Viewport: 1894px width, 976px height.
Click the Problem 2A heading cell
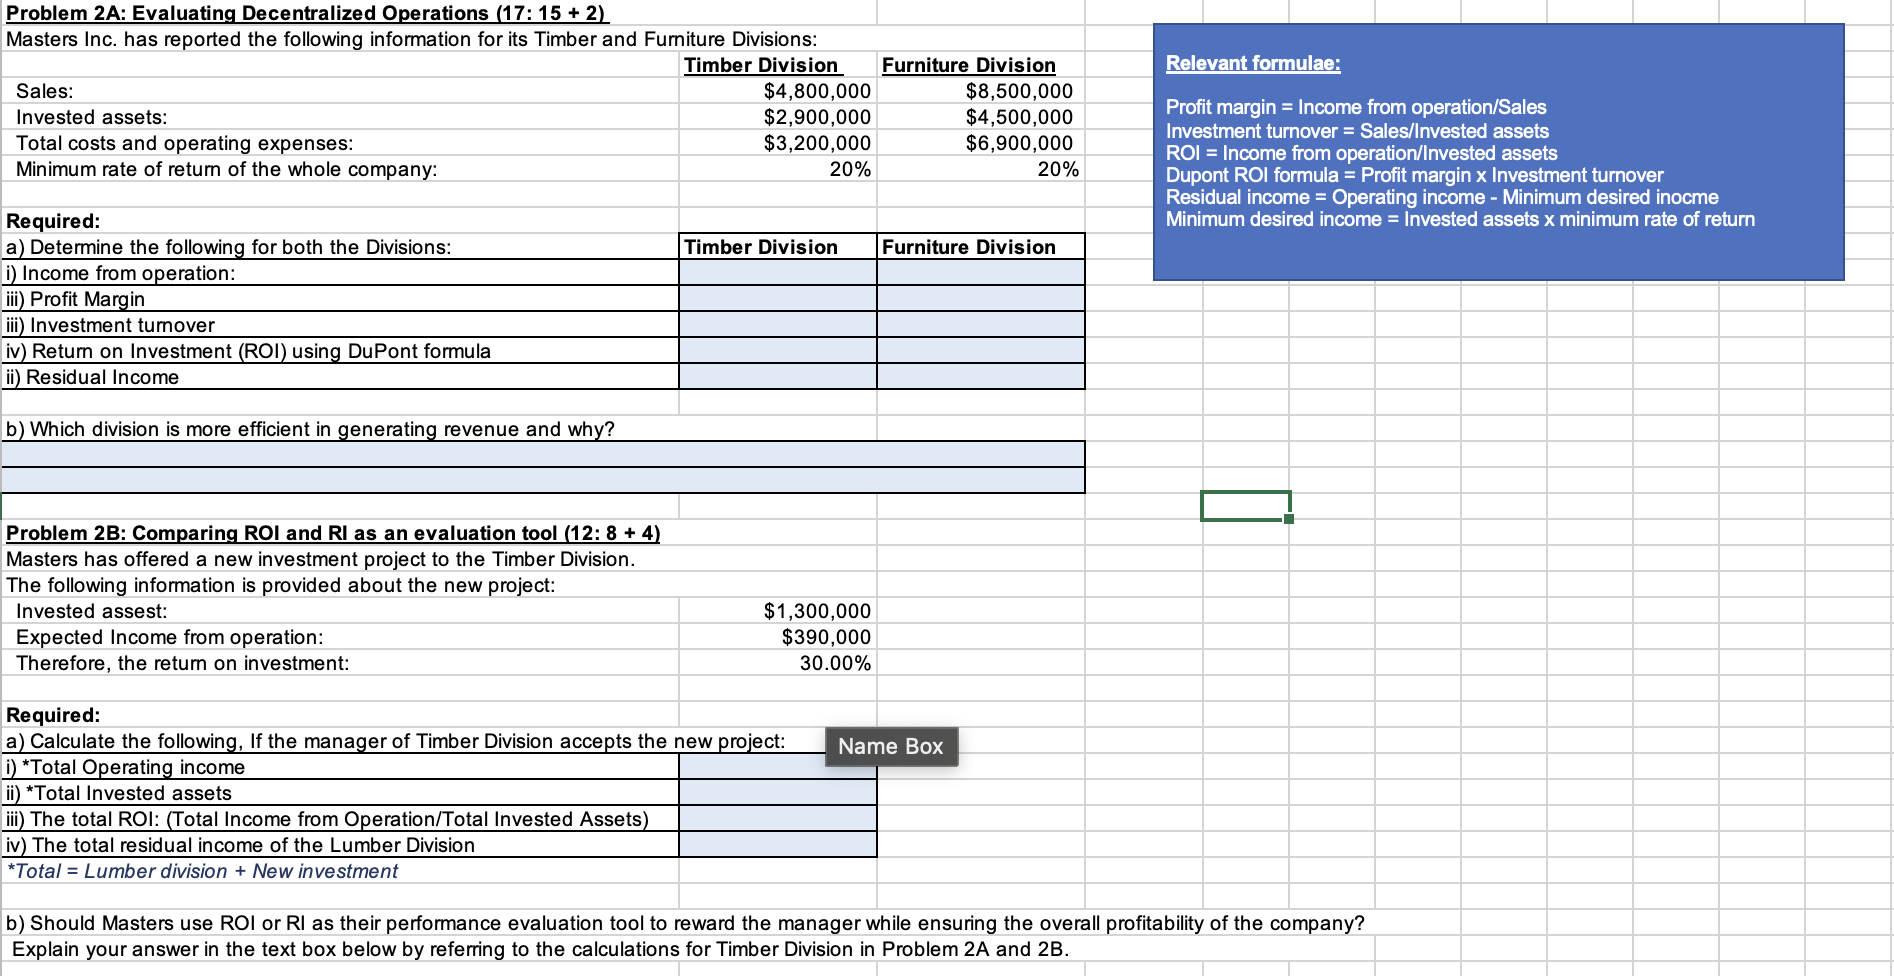[x=300, y=13]
